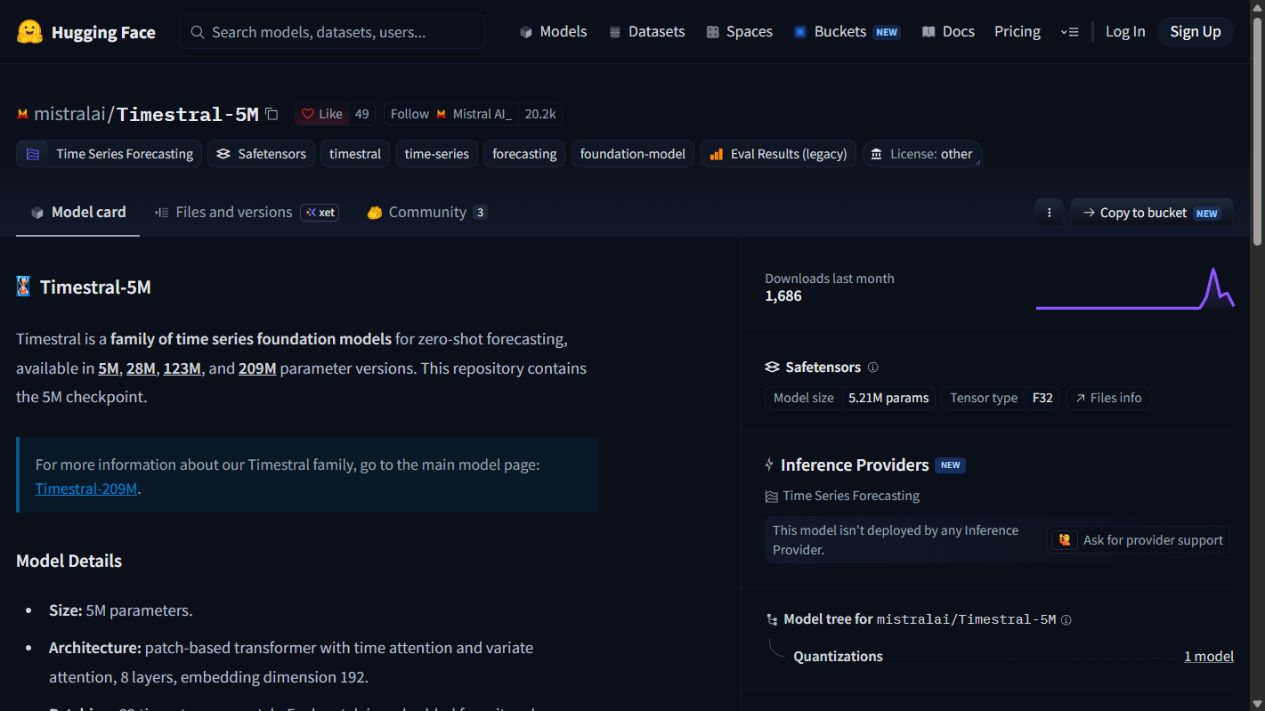Image resolution: width=1265 pixels, height=711 pixels.
Task: Click the Hugging Face logo
Action: tap(86, 32)
